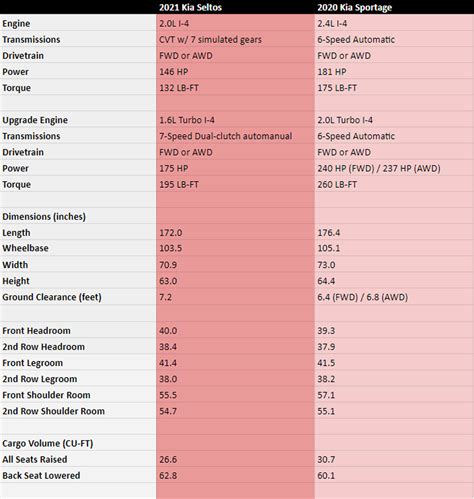Select the Front Headroom row label
The width and height of the screenshot is (474, 499).
click(36, 331)
